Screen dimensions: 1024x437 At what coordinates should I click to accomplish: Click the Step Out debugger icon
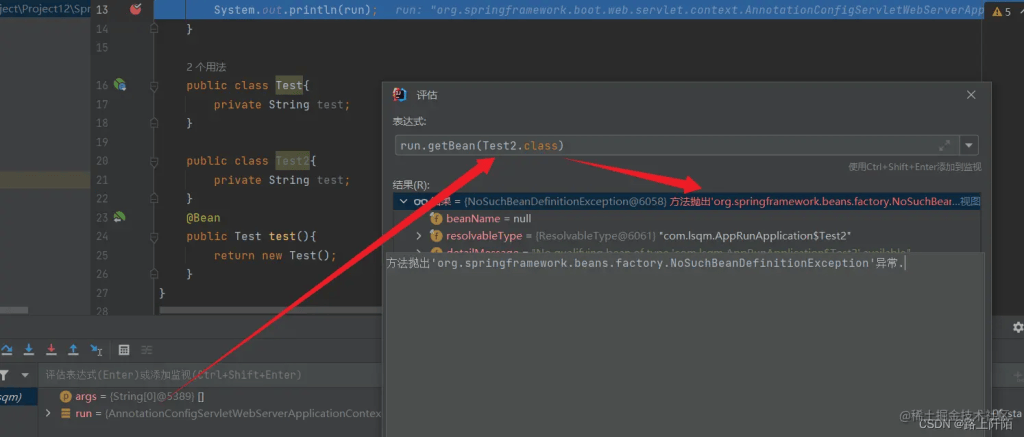point(73,350)
